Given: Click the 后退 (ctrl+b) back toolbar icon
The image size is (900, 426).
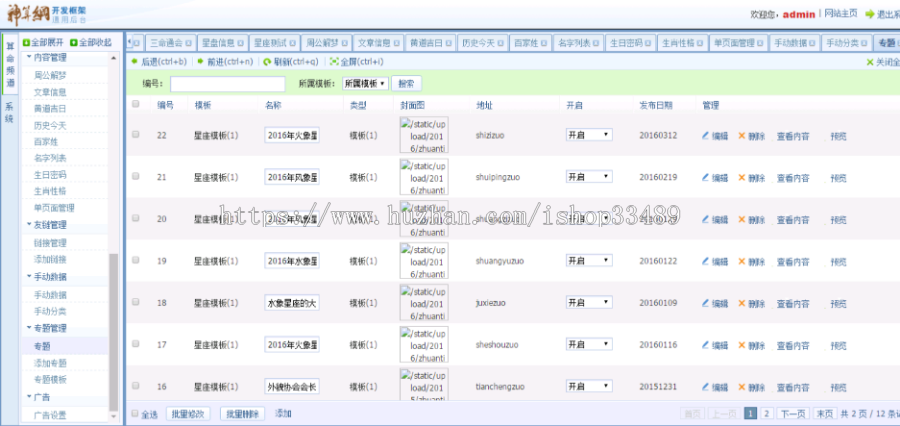Looking at the screenshot, I should 134,61.
